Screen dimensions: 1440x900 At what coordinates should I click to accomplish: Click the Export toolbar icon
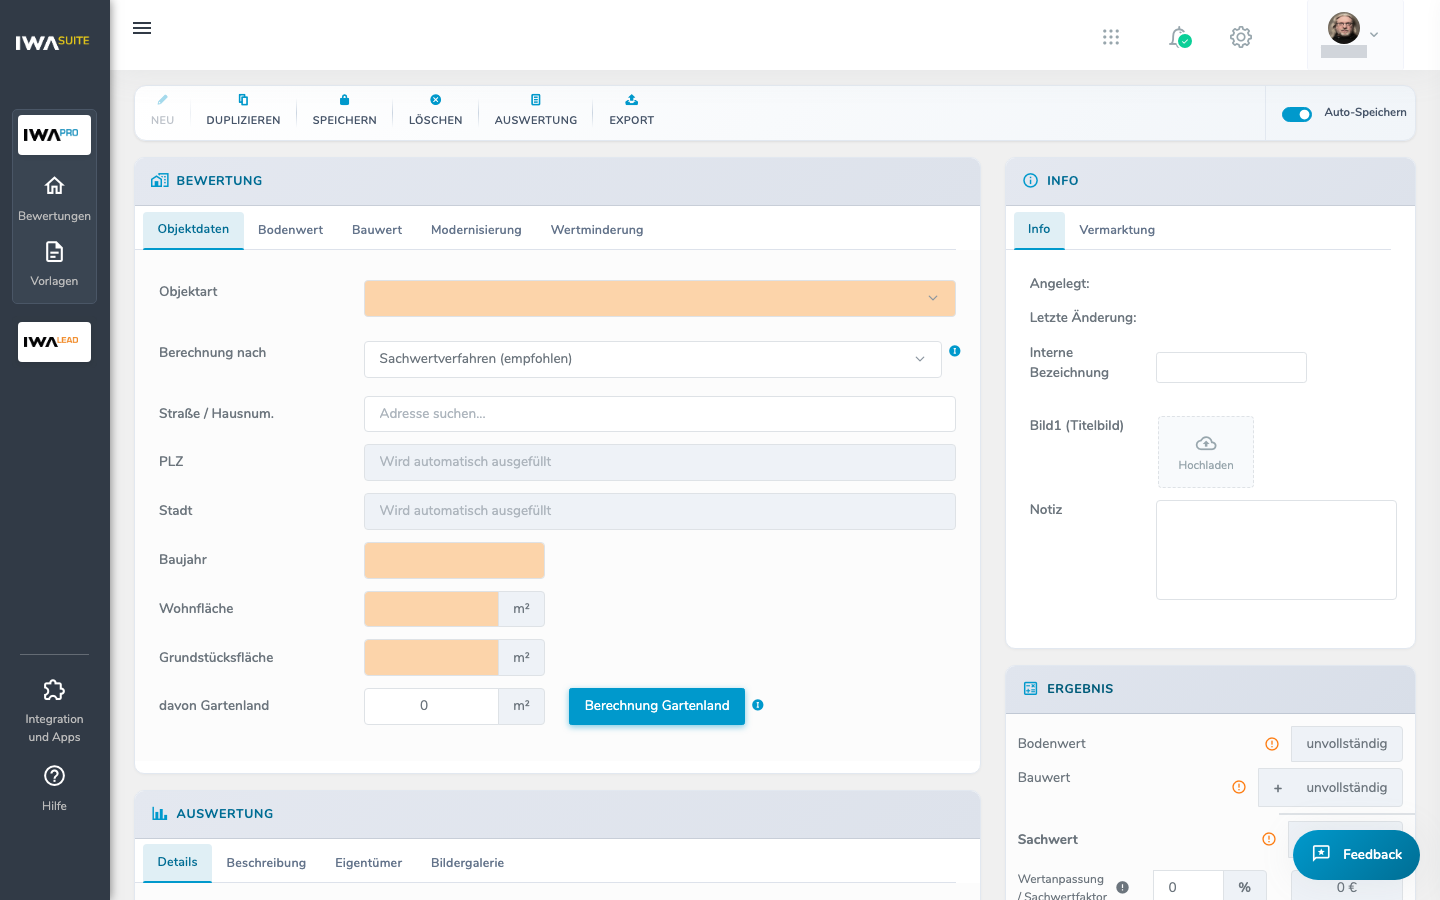[x=631, y=100]
